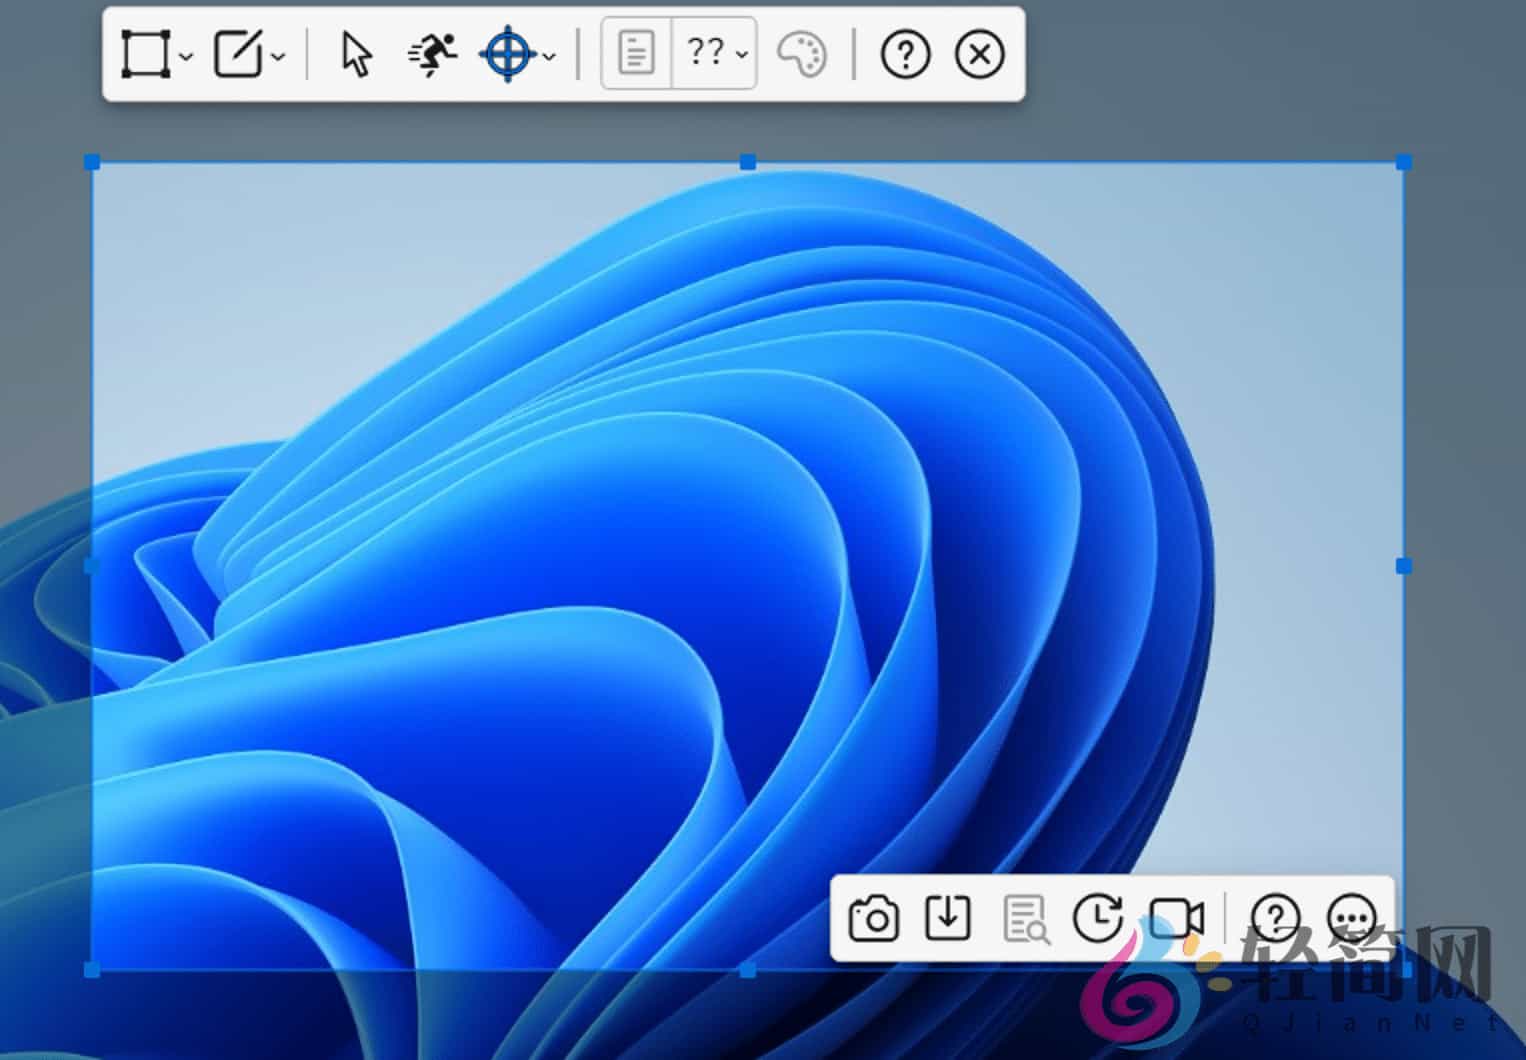Start the timed delay capture clock icon
The width and height of the screenshot is (1526, 1060).
pos(1097,918)
